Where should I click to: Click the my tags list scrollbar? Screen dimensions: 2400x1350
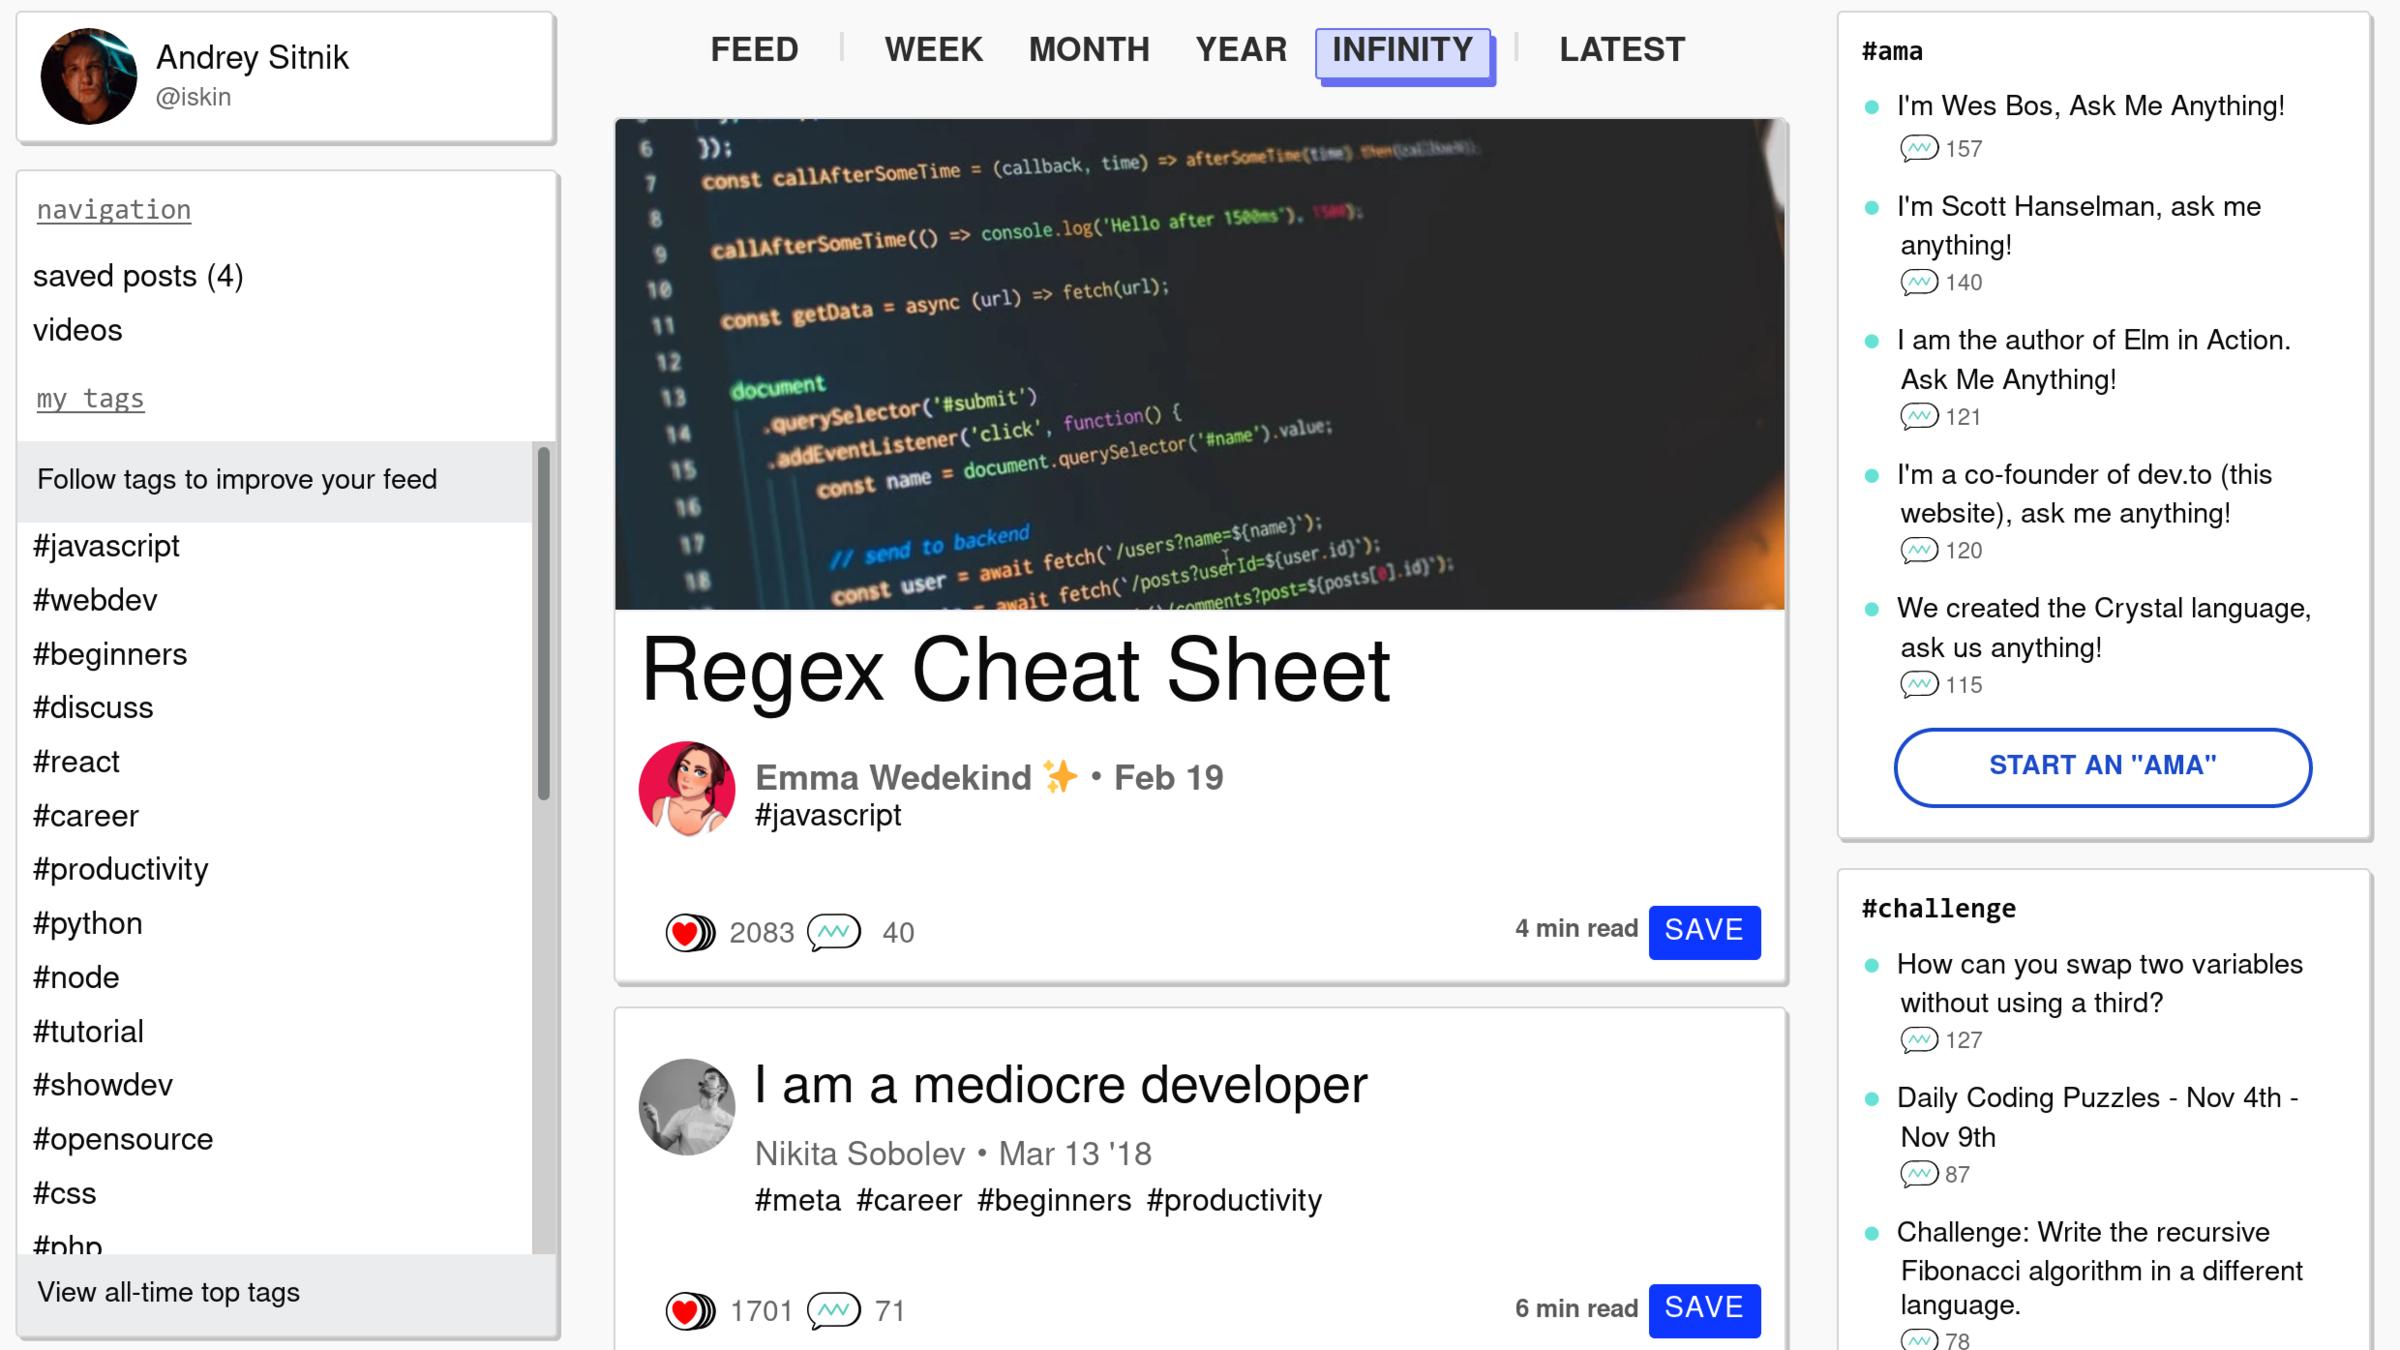pos(544,624)
